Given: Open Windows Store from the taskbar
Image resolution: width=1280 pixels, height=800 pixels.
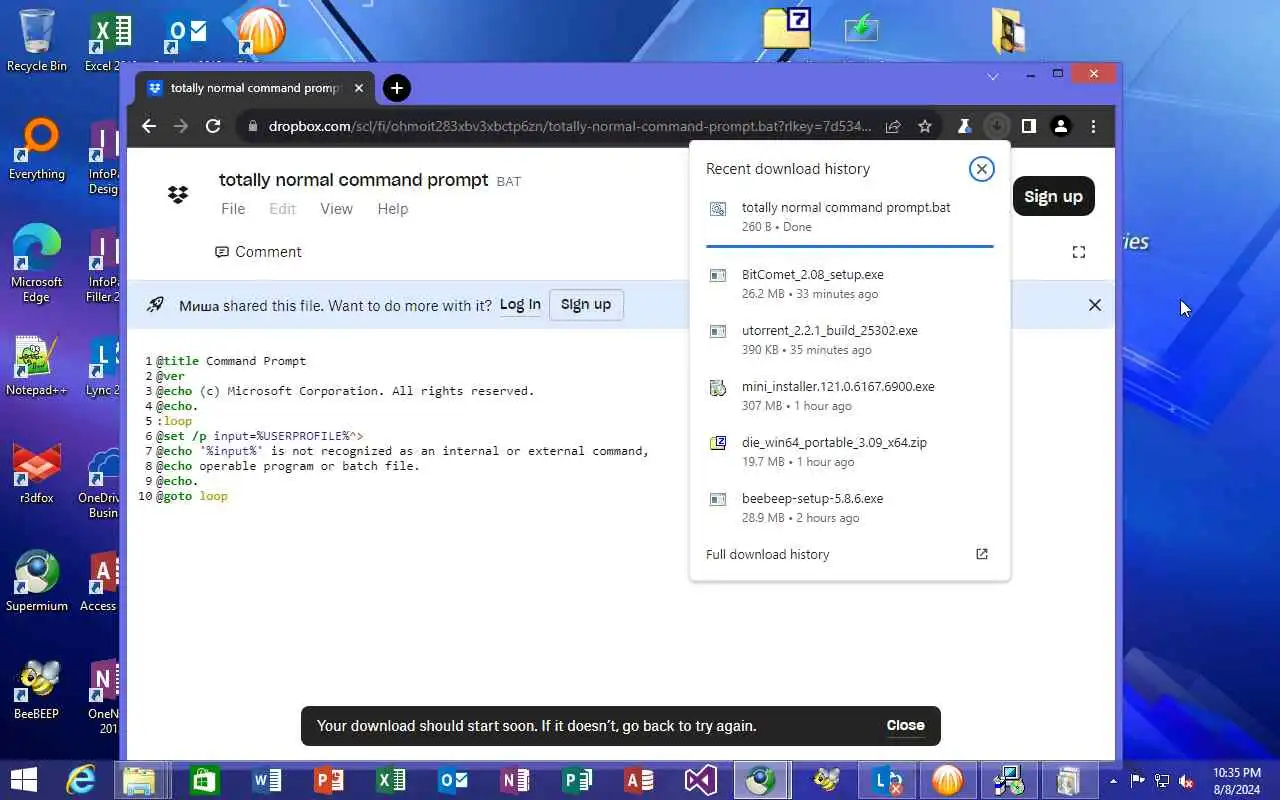Looking at the screenshot, I should (x=204, y=780).
